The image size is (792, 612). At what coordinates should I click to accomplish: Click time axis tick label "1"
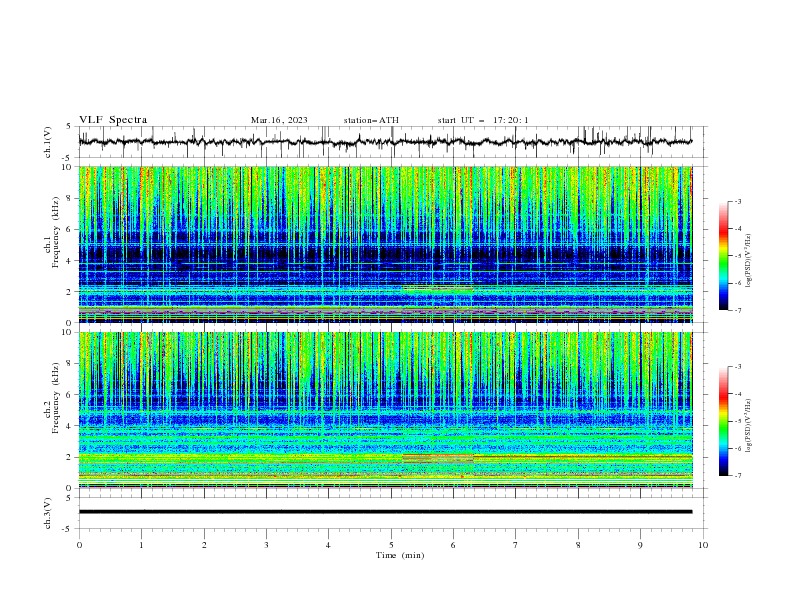point(141,545)
